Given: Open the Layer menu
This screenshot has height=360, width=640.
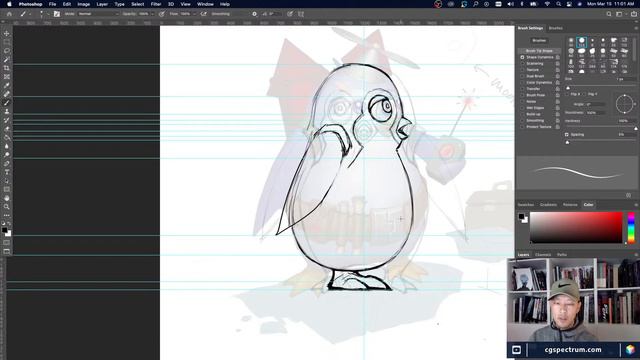Looking at the screenshot, I should point(102,4).
